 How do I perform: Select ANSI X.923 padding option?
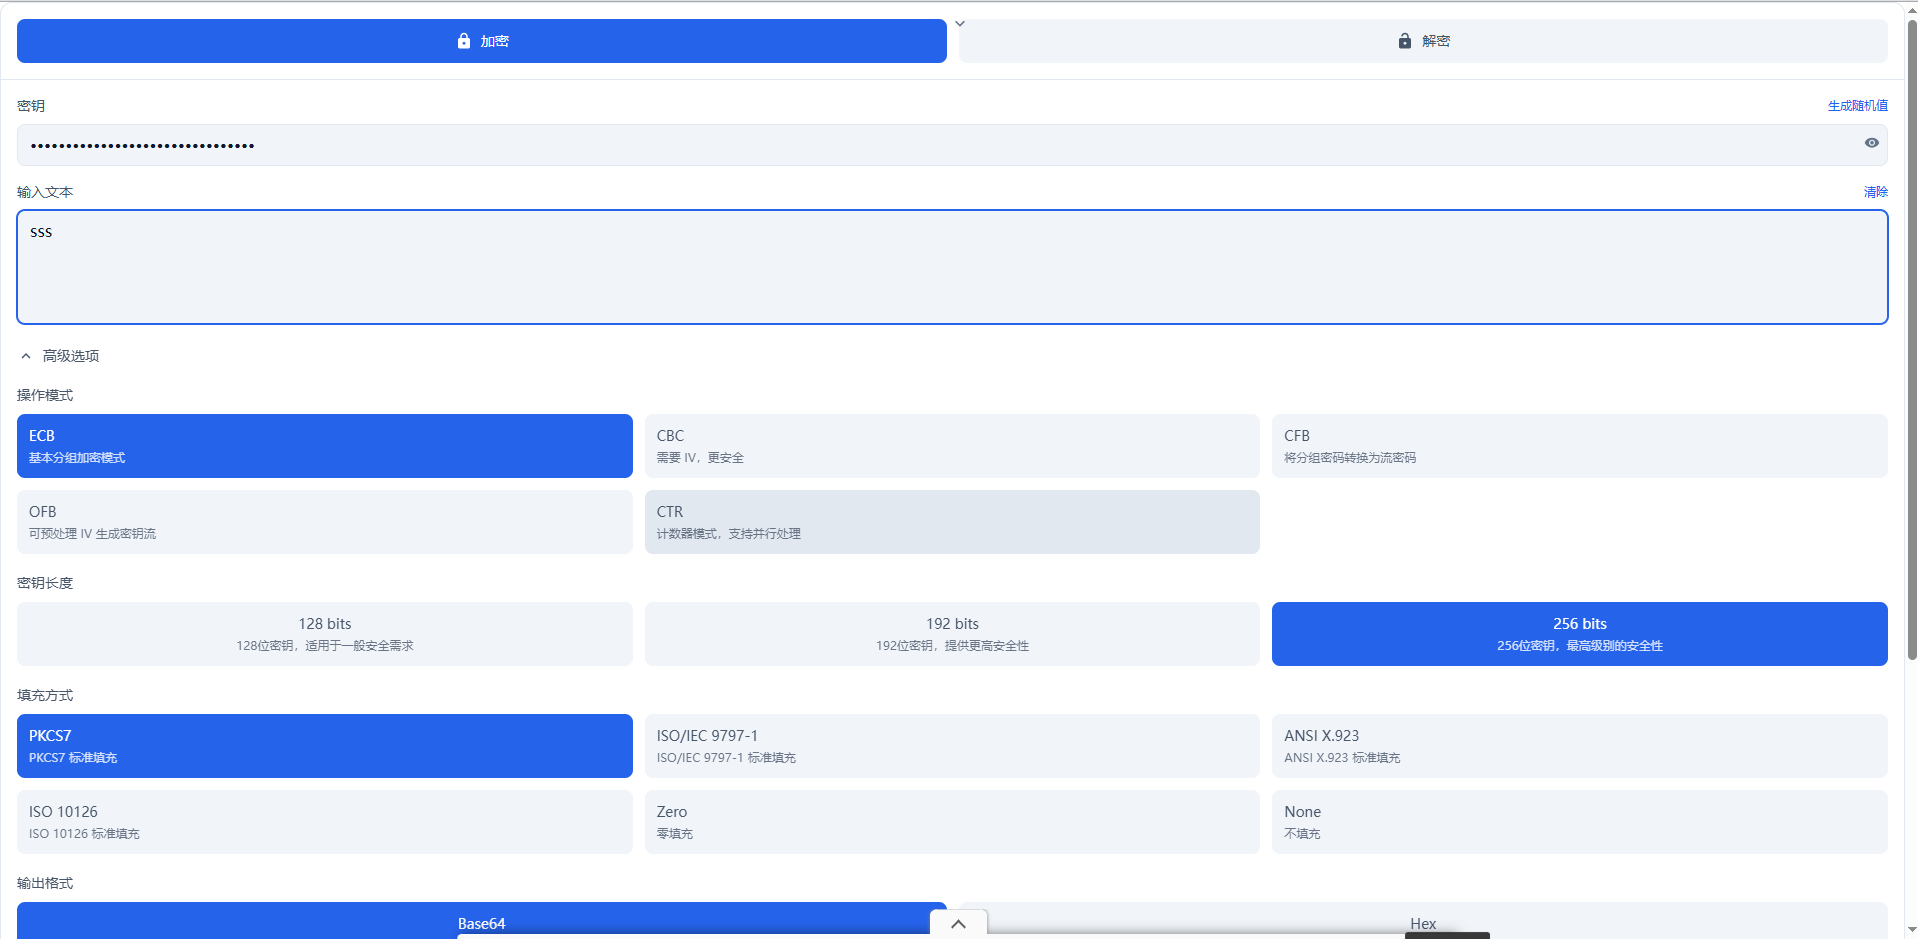(x=1579, y=746)
